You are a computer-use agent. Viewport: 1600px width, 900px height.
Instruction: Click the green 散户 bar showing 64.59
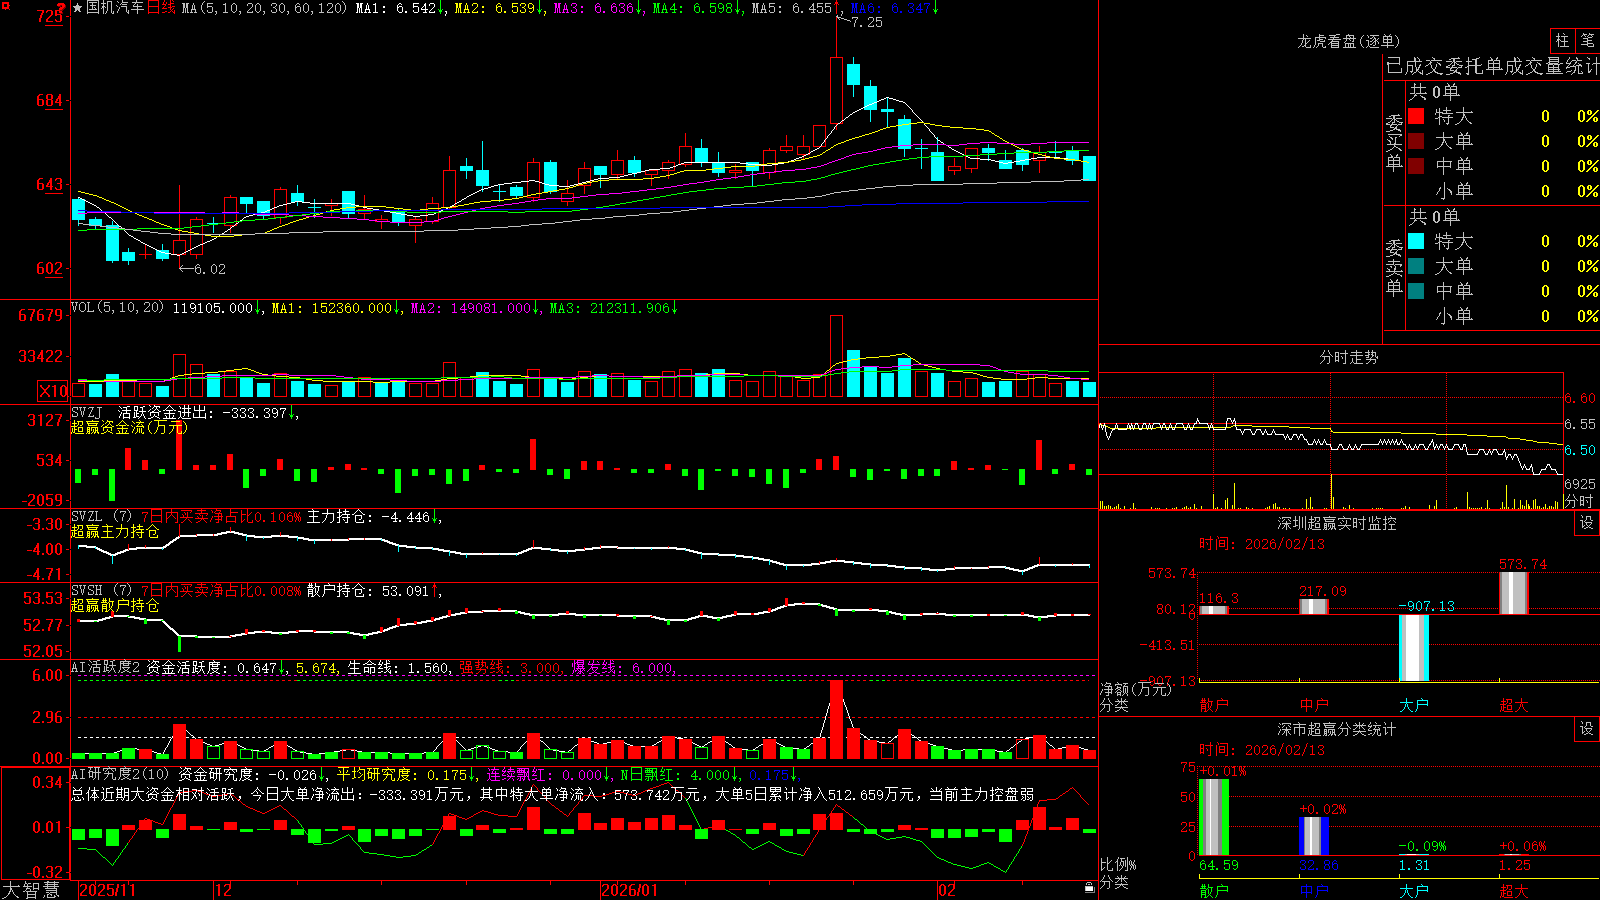click(x=1214, y=817)
